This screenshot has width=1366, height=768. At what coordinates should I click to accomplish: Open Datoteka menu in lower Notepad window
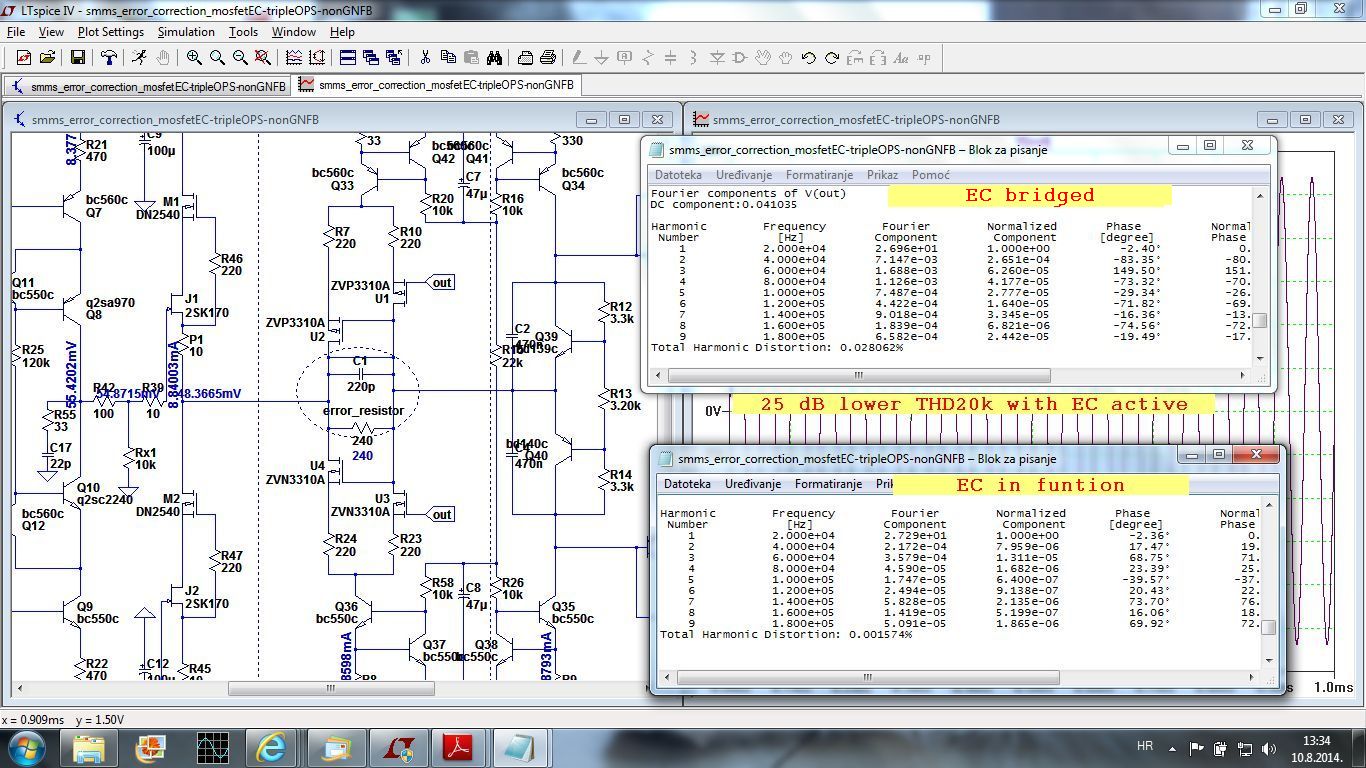[687, 484]
